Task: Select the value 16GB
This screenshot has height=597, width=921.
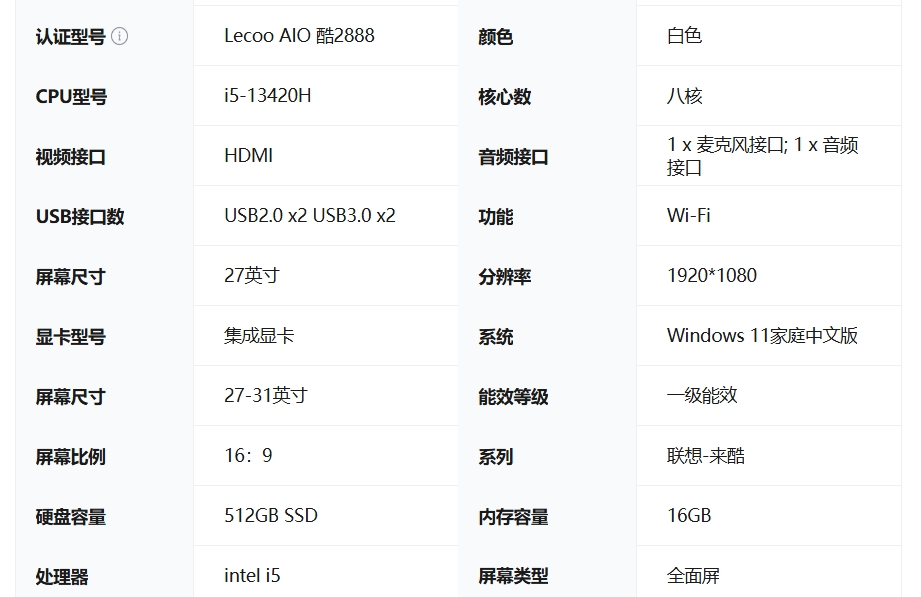Action: (x=689, y=515)
